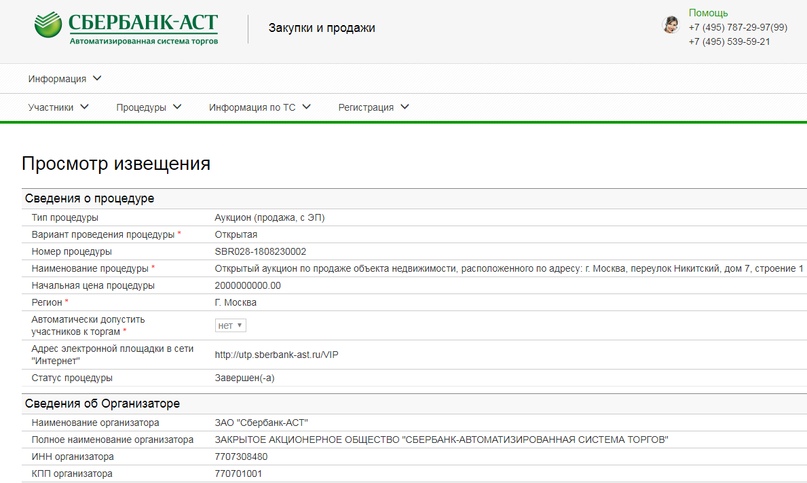This screenshot has height=483, width=807.
Task: Click the Сбербанк-АСТ logo
Action: (x=126, y=28)
